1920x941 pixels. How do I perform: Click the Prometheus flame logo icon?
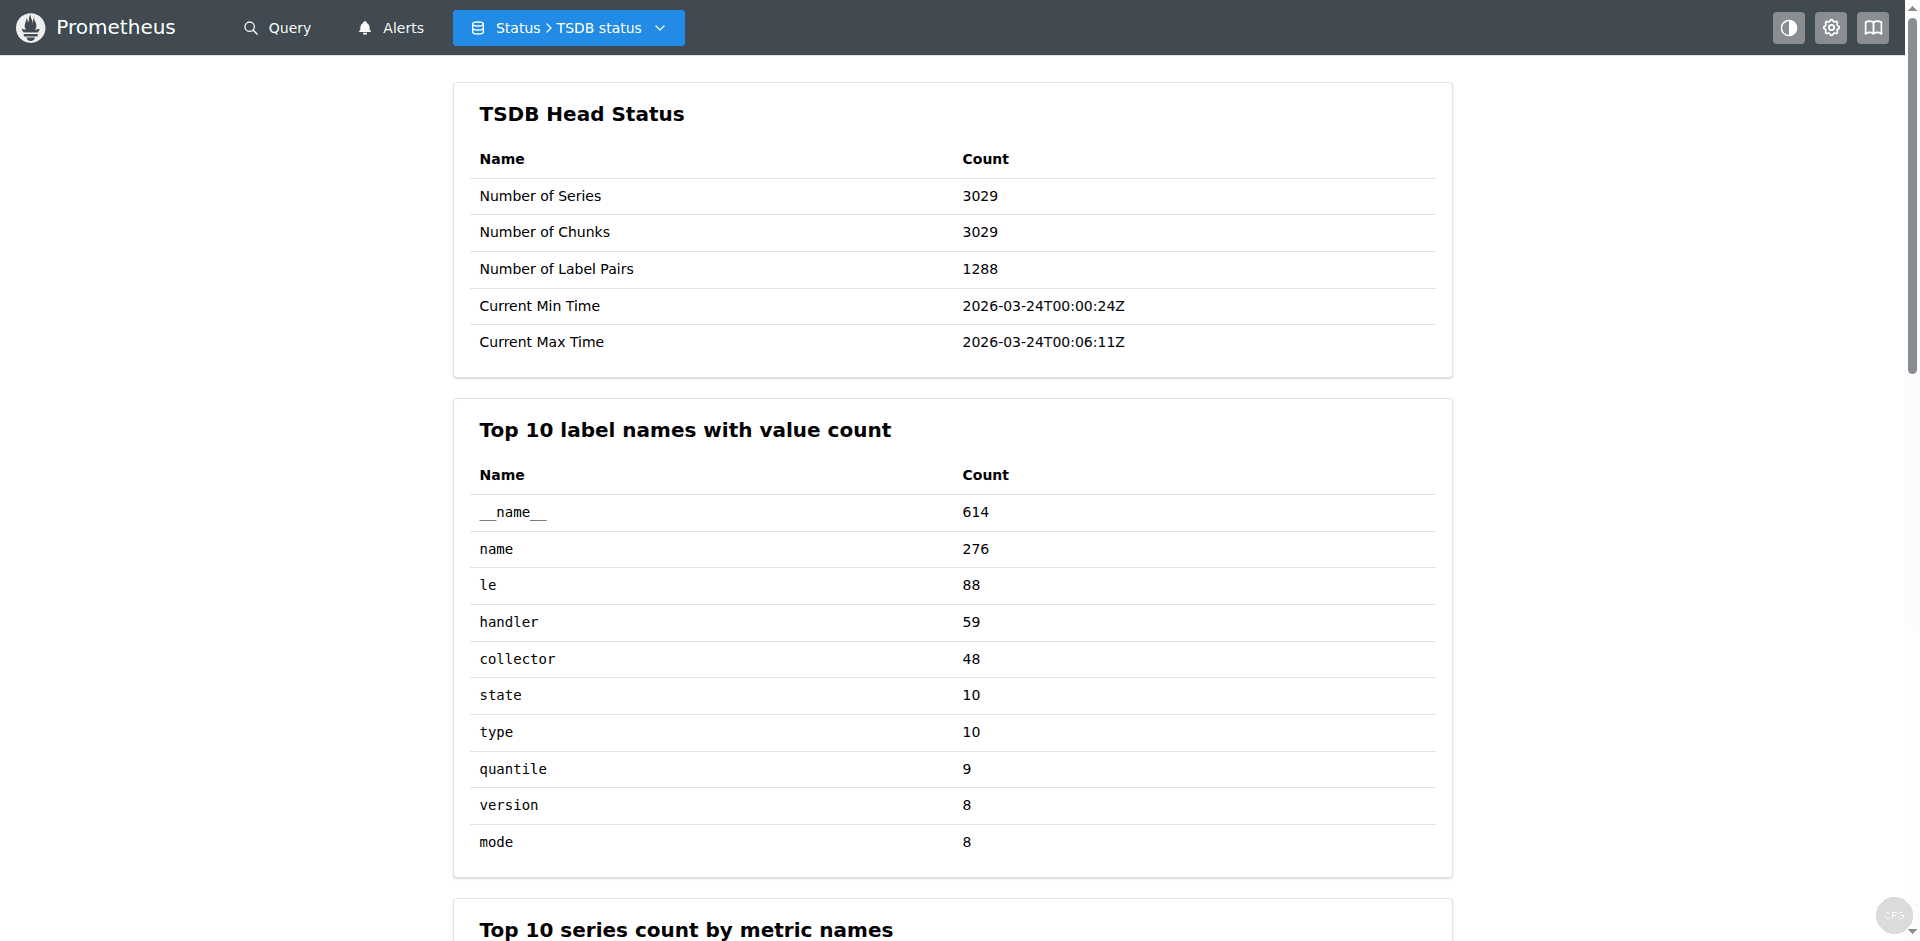[30, 27]
